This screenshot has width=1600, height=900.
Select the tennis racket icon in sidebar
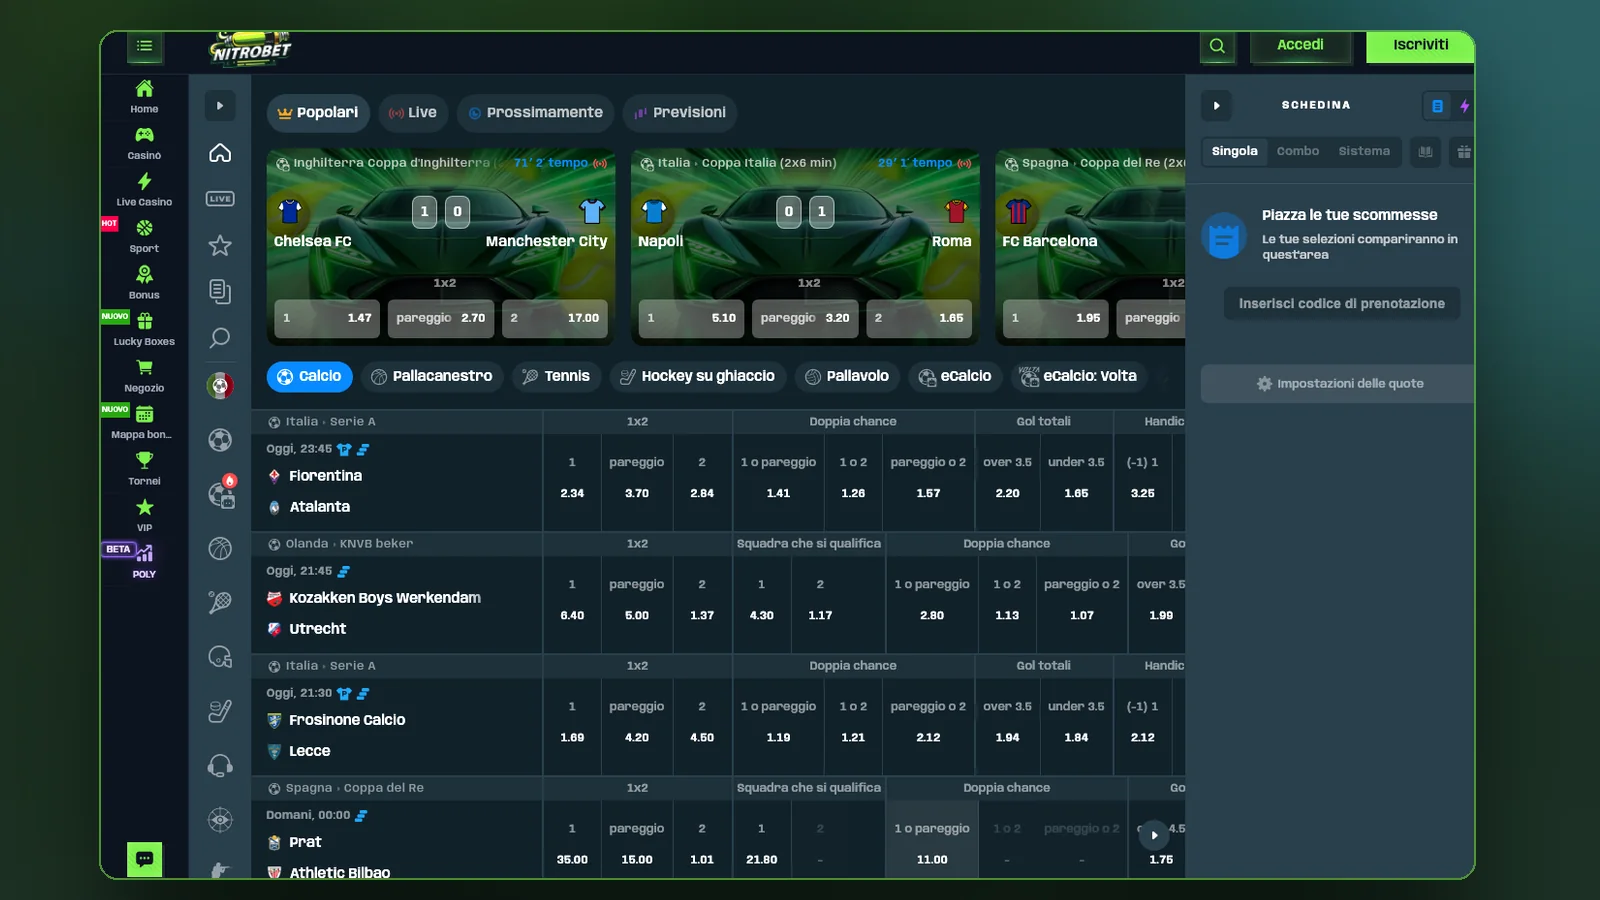point(220,602)
